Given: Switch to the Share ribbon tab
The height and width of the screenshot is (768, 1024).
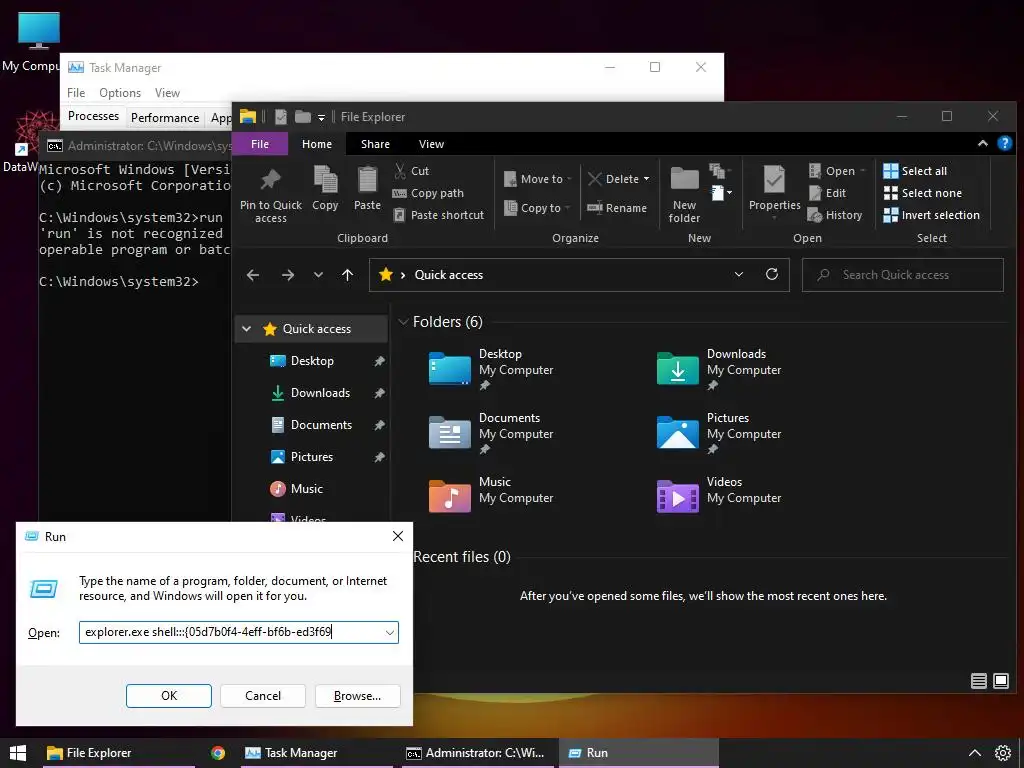Looking at the screenshot, I should coord(376,144).
